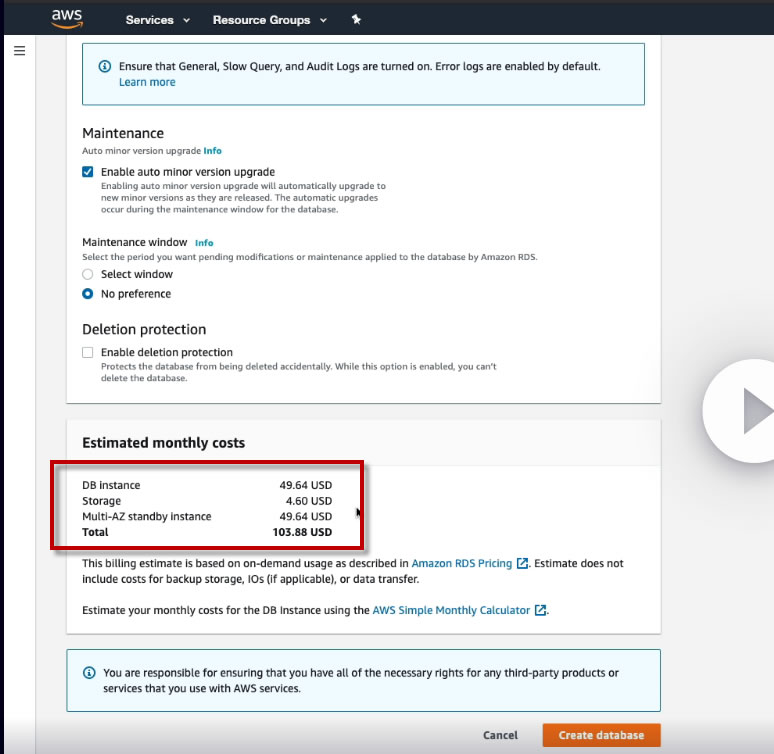Click the pin shortcut icon in header

pyautogui.click(x=356, y=19)
